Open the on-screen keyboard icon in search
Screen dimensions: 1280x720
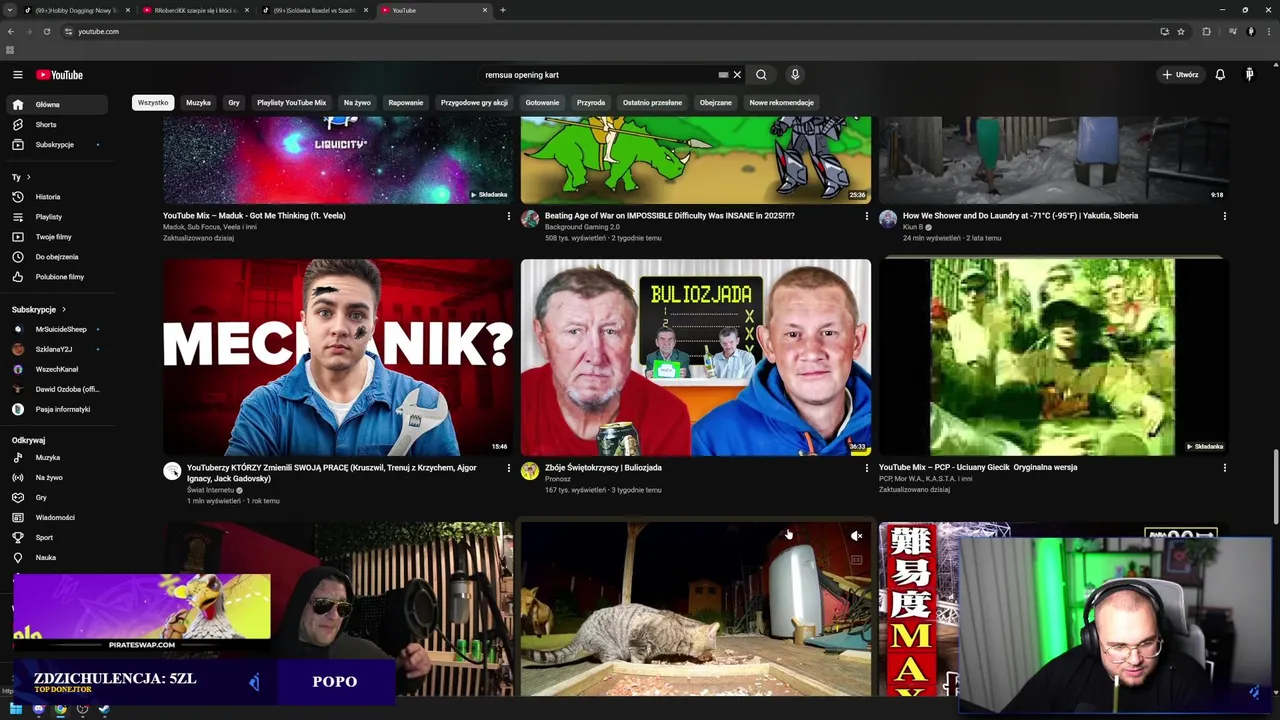(x=723, y=75)
